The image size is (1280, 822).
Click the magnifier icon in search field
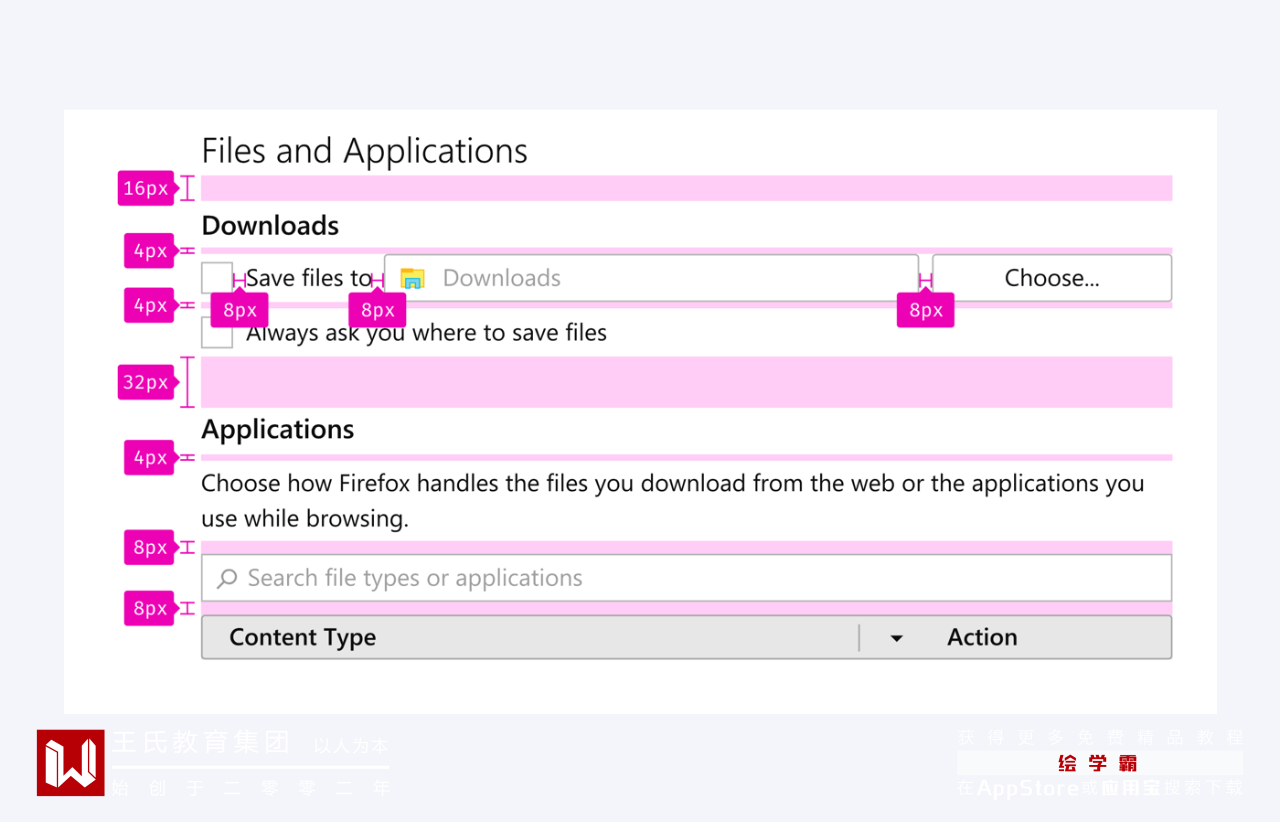click(x=227, y=578)
